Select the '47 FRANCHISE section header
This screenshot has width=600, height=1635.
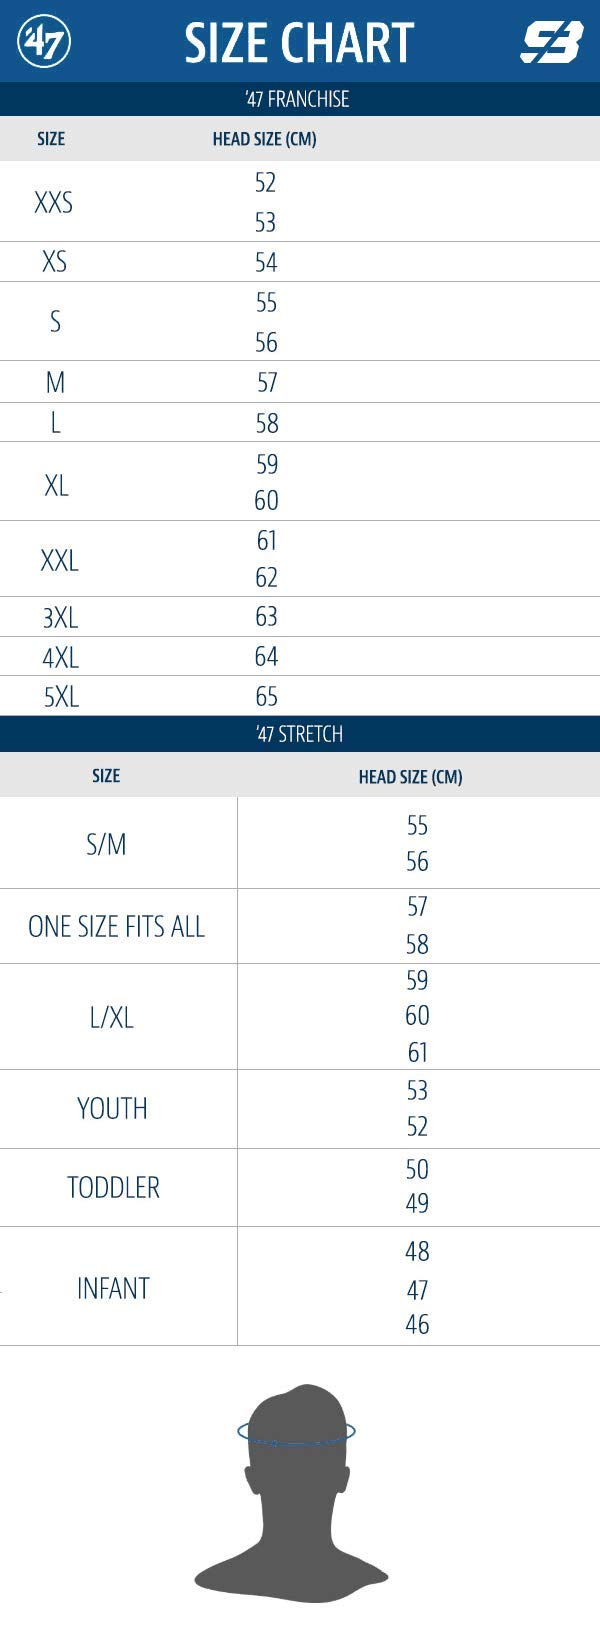298,99
